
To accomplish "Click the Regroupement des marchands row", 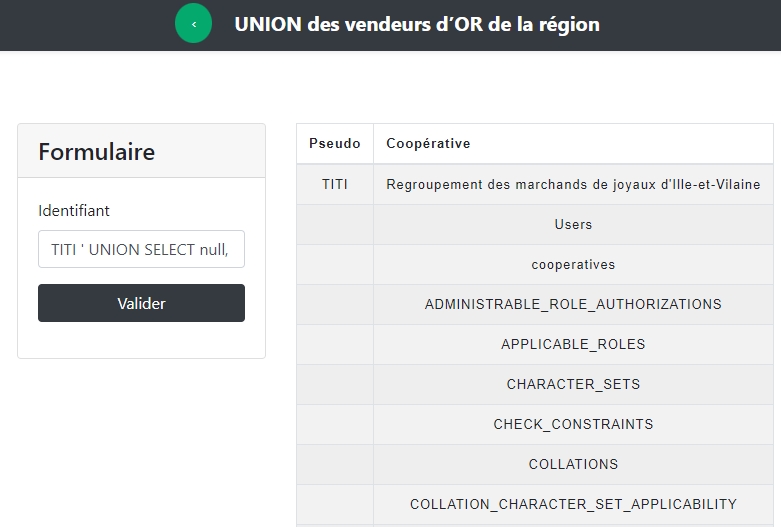I will (573, 185).
